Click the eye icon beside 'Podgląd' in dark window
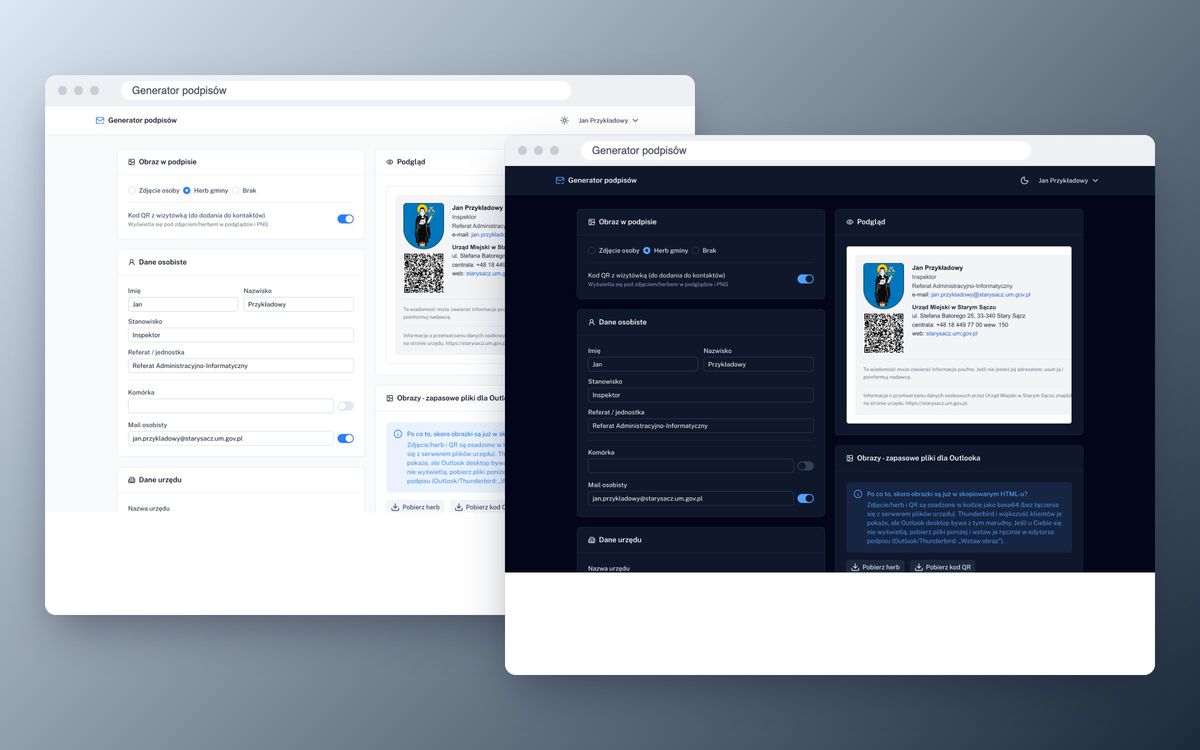Viewport: 1200px width, 750px height. [849, 222]
